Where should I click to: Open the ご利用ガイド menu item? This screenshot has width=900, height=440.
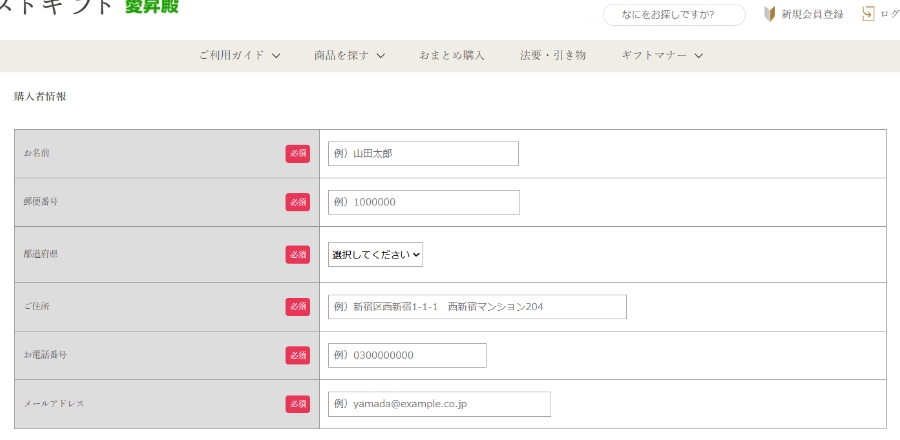pyautogui.click(x=231, y=56)
